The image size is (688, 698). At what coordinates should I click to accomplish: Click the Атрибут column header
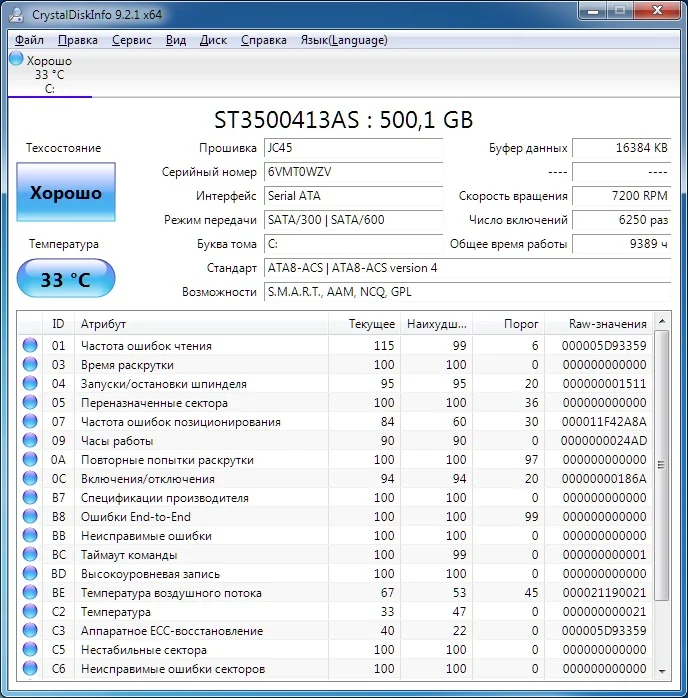point(201,324)
